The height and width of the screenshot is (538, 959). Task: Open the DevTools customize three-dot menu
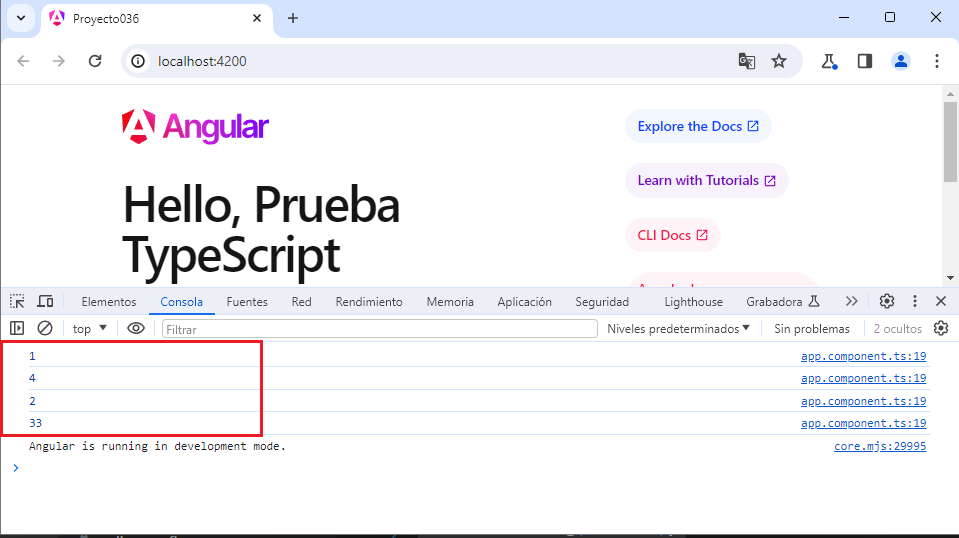[x=915, y=301]
